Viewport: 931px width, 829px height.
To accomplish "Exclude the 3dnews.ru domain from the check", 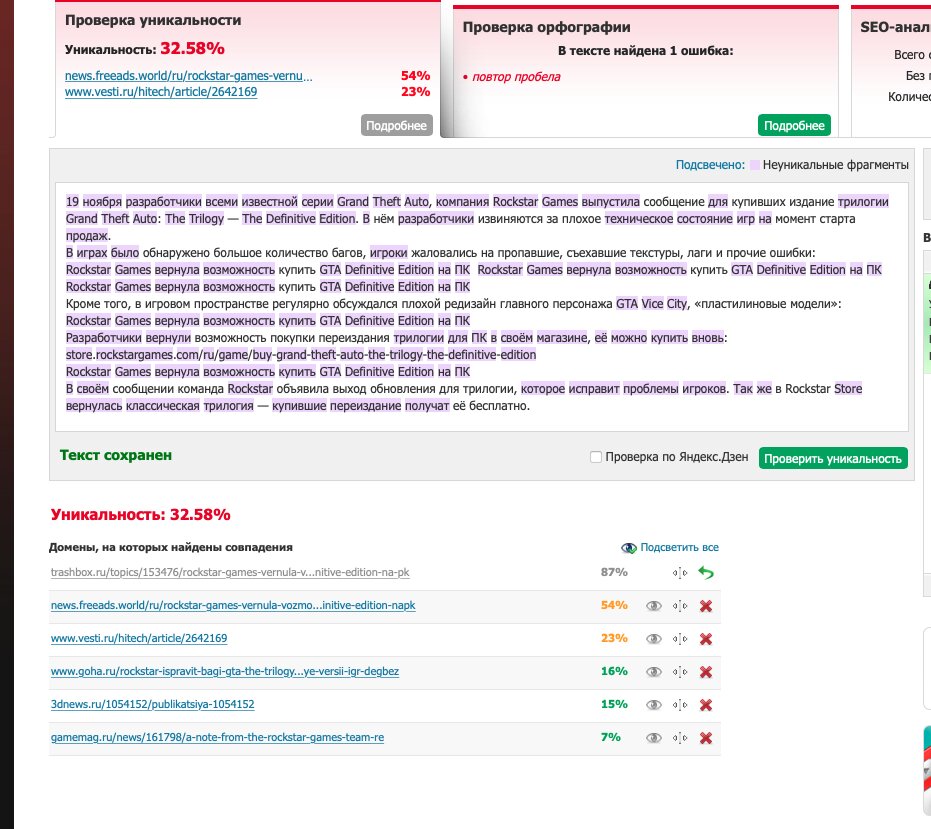I will point(705,705).
